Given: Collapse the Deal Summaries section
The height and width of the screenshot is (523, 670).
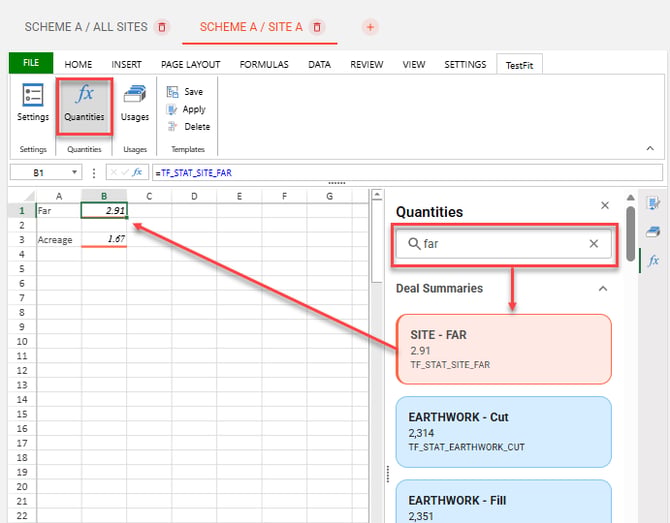Looking at the screenshot, I should pos(603,289).
